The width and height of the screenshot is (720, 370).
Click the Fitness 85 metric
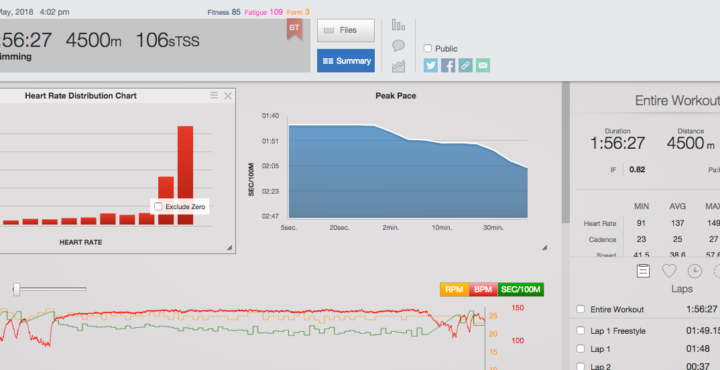point(224,12)
